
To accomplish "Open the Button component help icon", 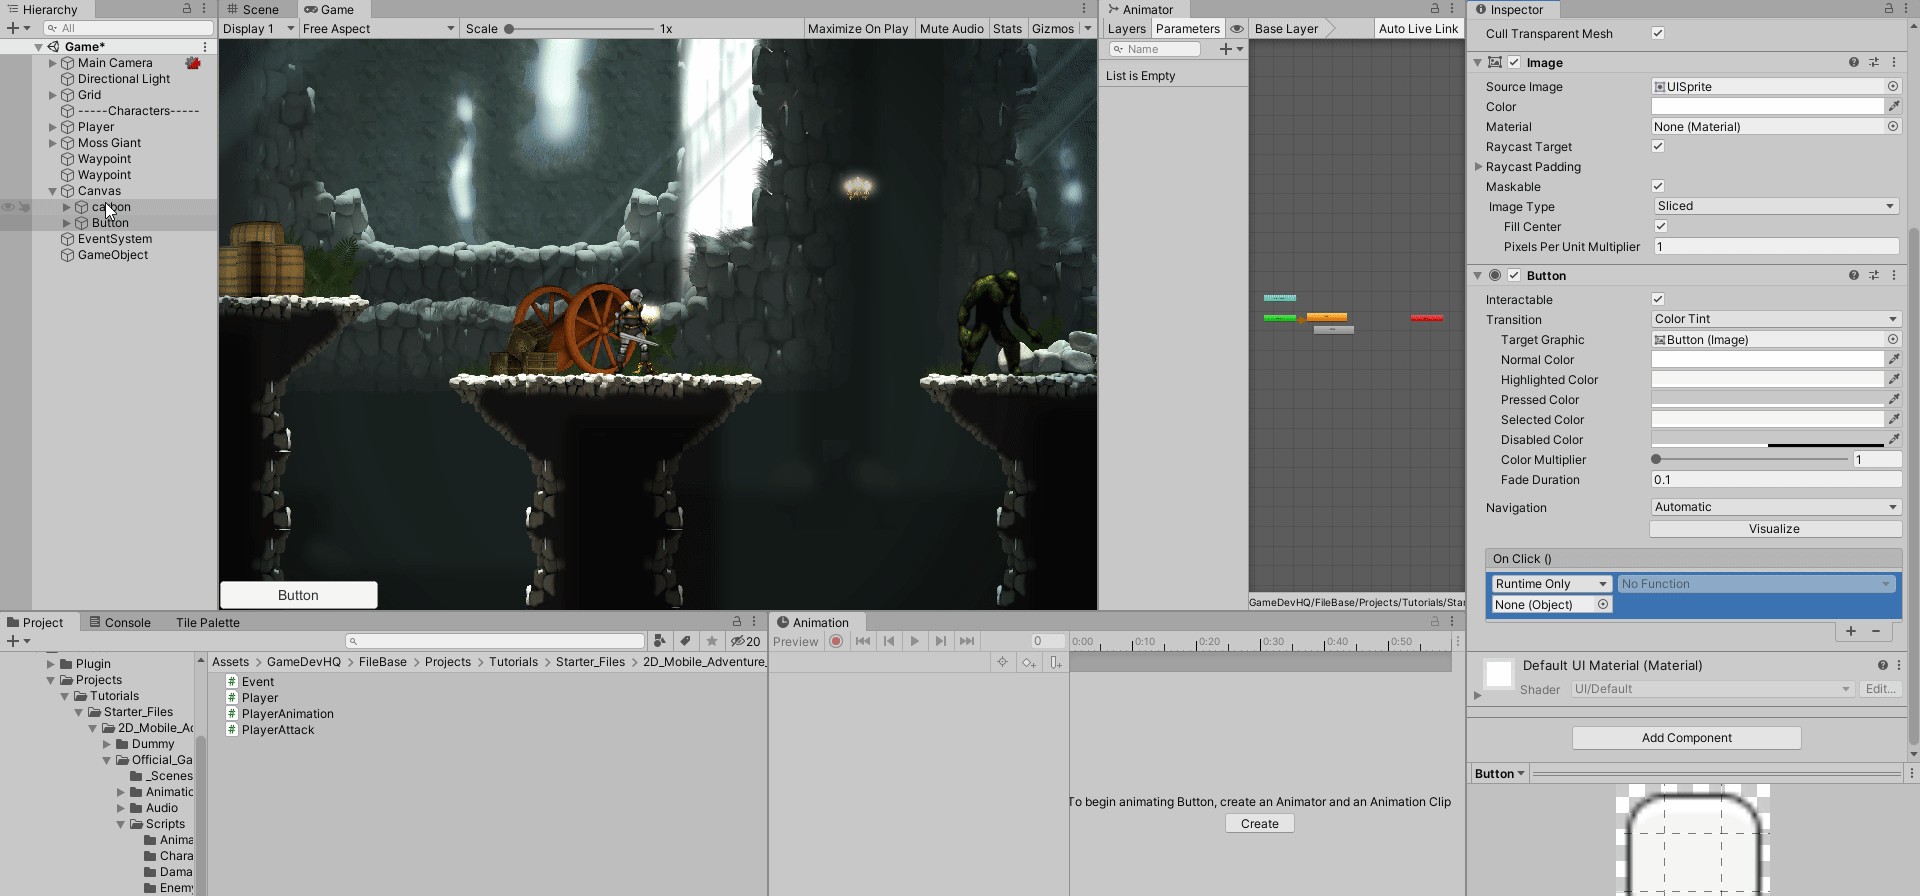I will (1854, 275).
